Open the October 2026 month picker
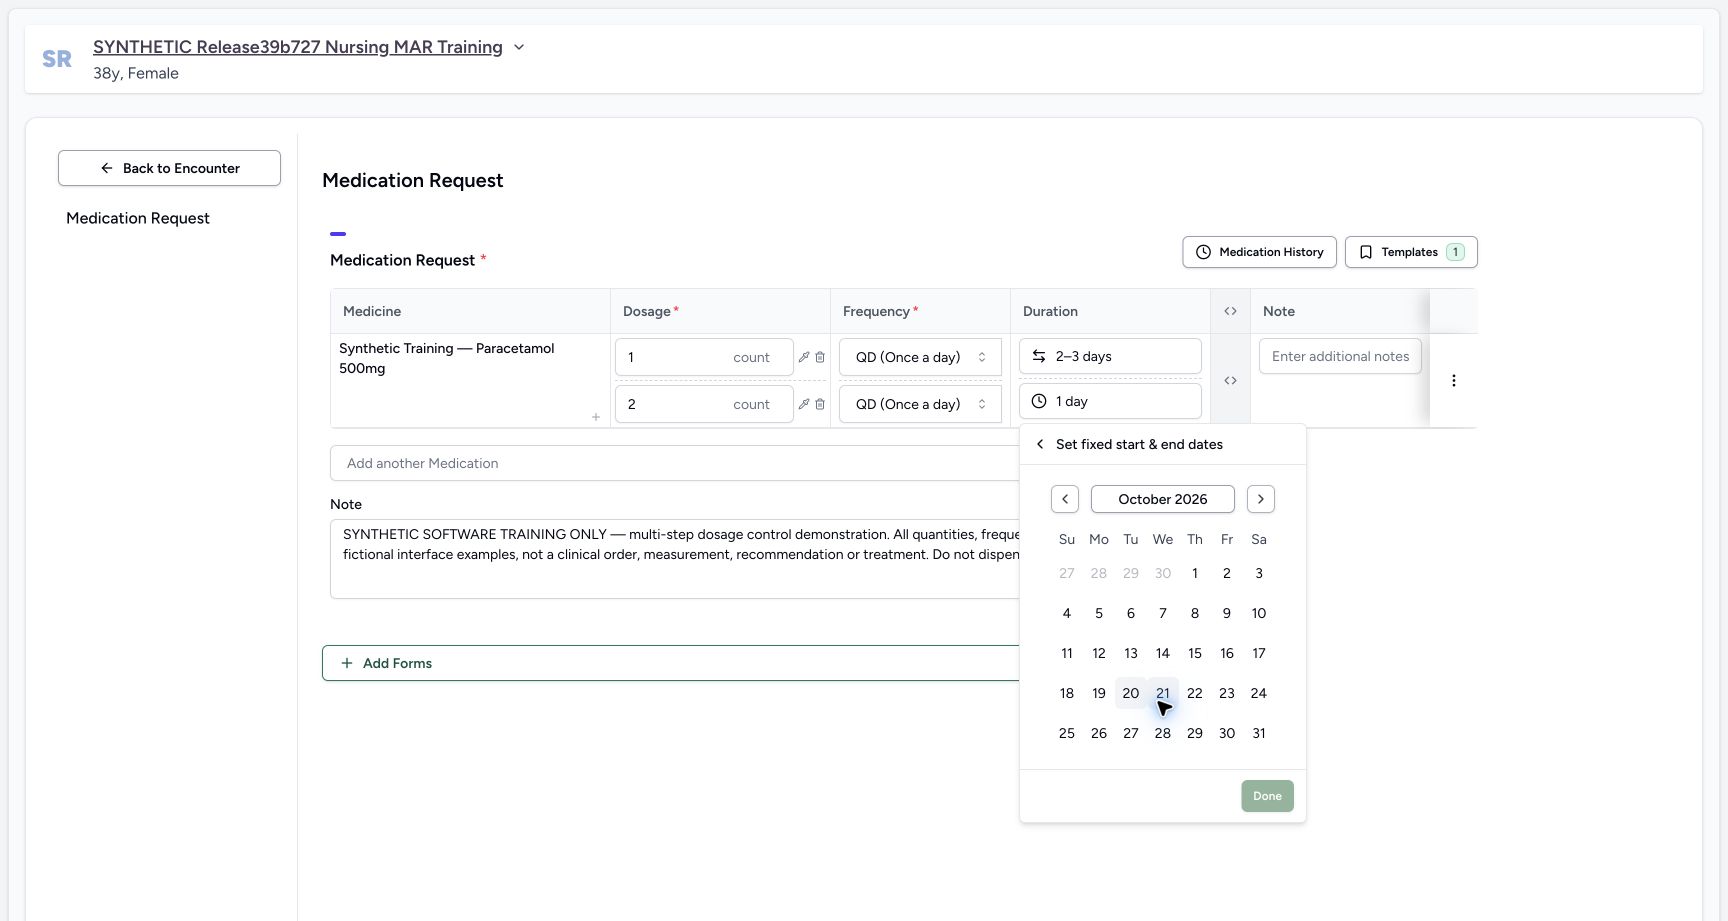1728x921 pixels. tap(1163, 499)
